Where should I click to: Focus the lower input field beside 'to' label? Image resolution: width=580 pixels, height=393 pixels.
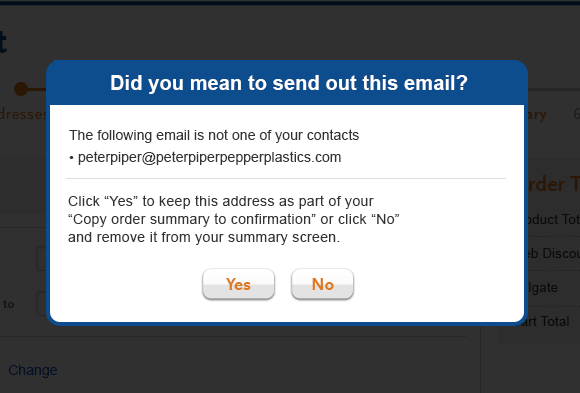tap(41, 303)
